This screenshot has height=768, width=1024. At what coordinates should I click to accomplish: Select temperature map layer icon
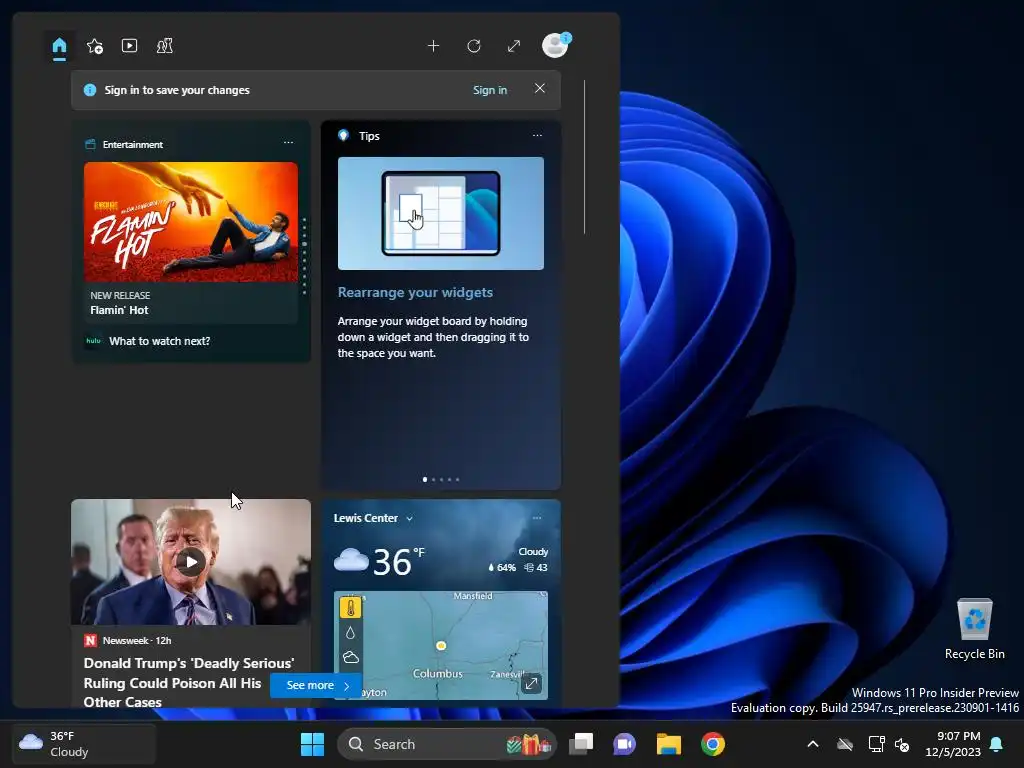351,608
